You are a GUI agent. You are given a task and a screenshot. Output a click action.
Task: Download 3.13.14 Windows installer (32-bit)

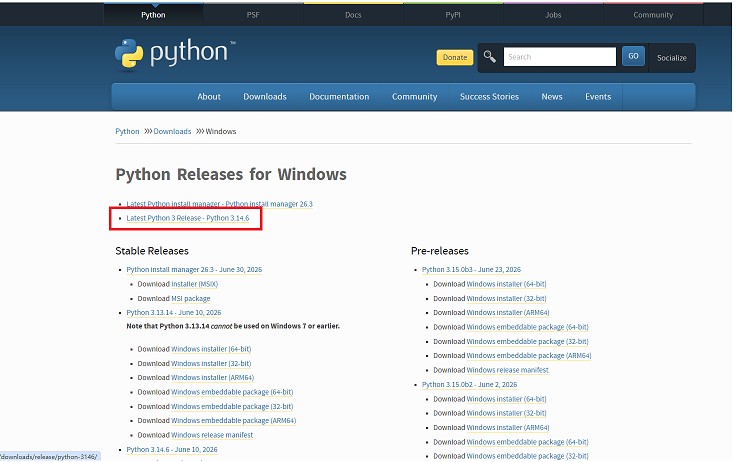click(211, 364)
